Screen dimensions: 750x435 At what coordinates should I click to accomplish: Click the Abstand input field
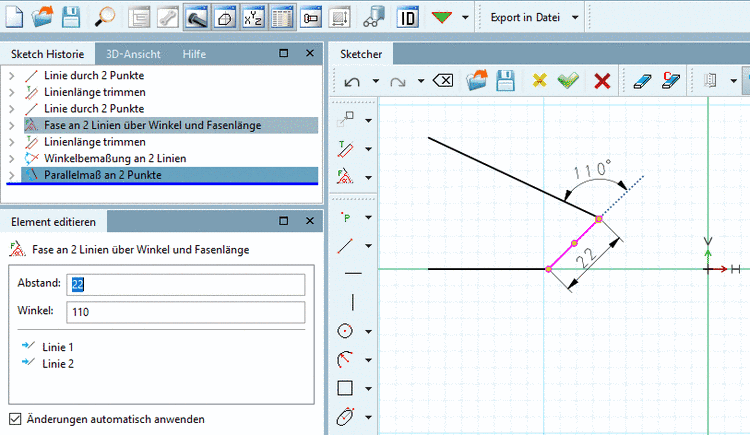186,285
